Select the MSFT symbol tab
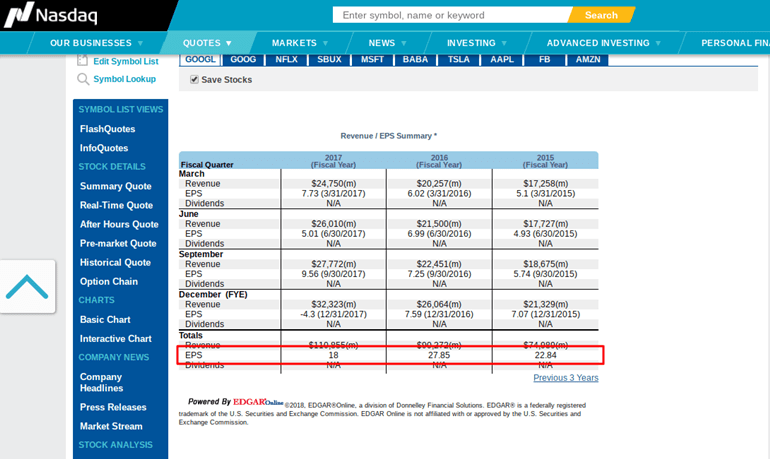The width and height of the screenshot is (770, 459). (x=372, y=59)
